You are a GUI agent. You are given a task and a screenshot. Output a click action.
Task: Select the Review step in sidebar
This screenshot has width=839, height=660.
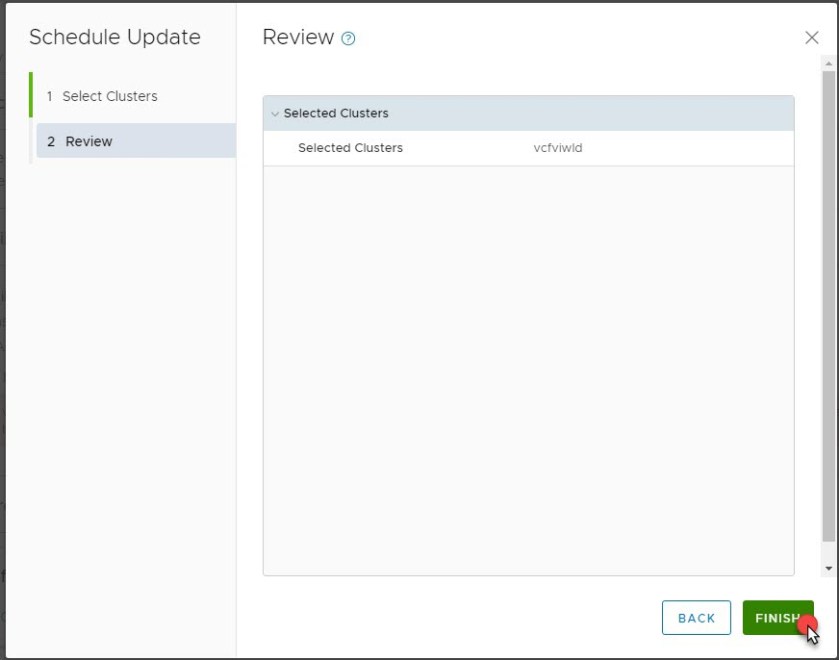click(x=135, y=141)
